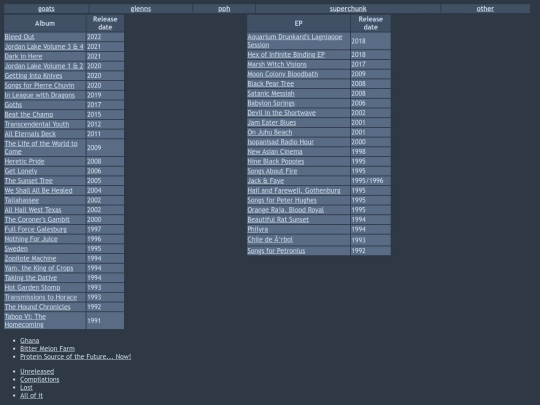Open Protein Source of the Future... Now!
Screen dimensions: 540x405
[75, 356]
